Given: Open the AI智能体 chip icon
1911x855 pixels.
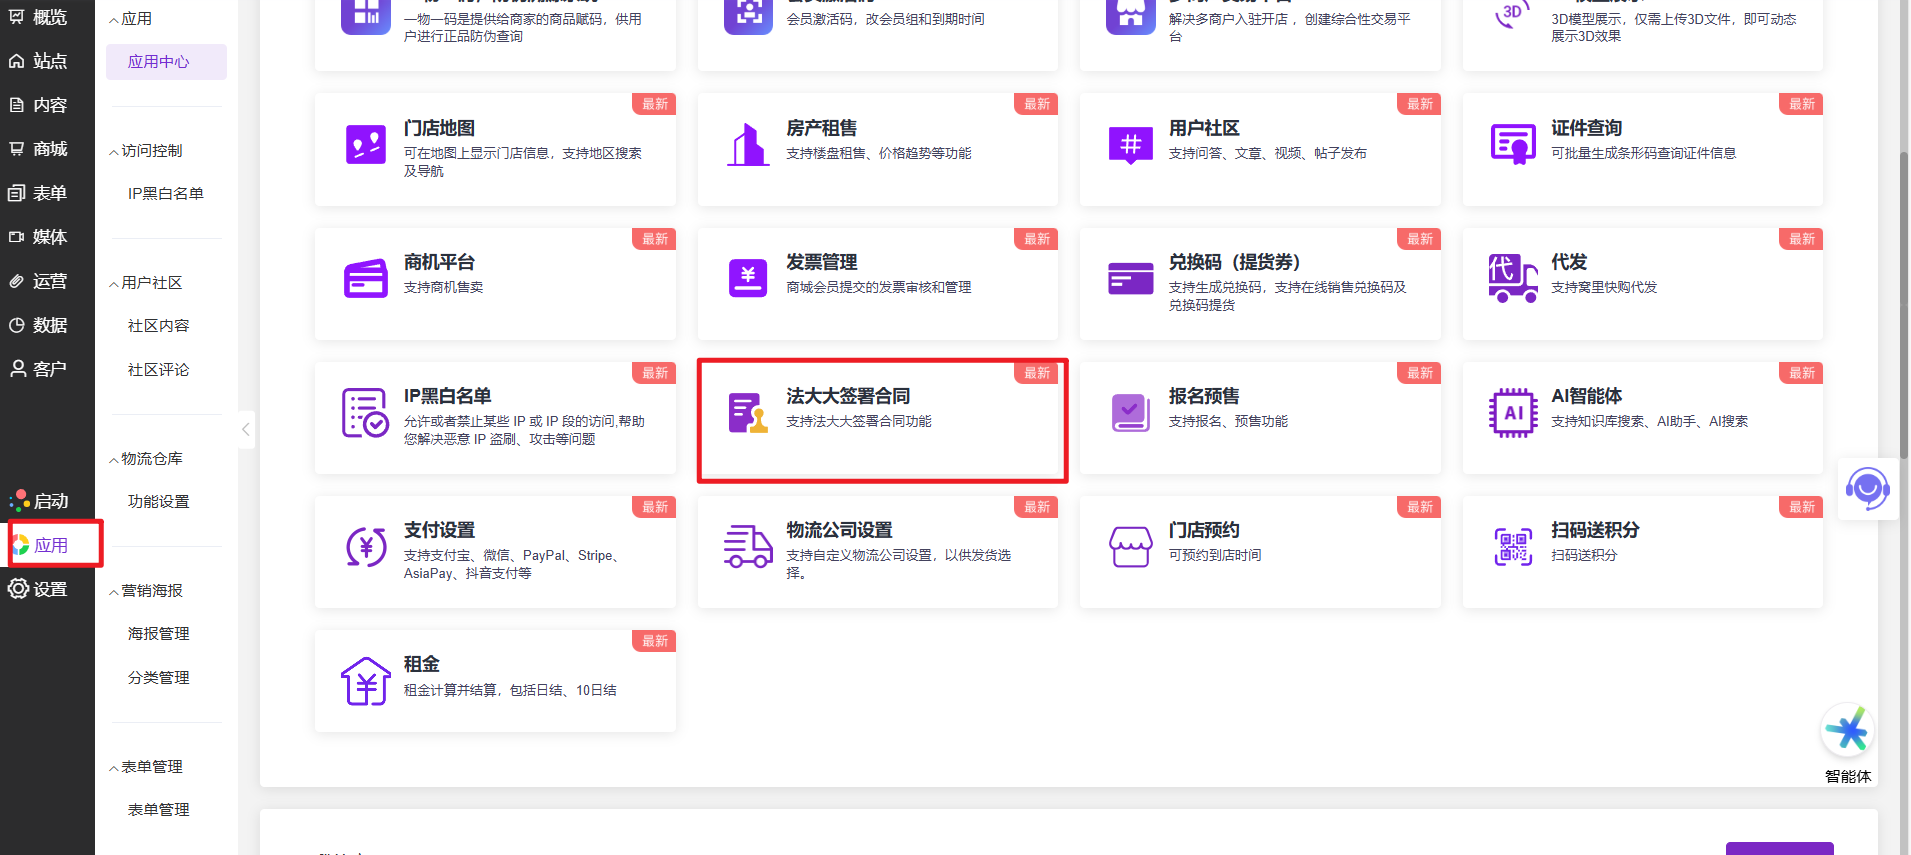Looking at the screenshot, I should coord(1513,413).
